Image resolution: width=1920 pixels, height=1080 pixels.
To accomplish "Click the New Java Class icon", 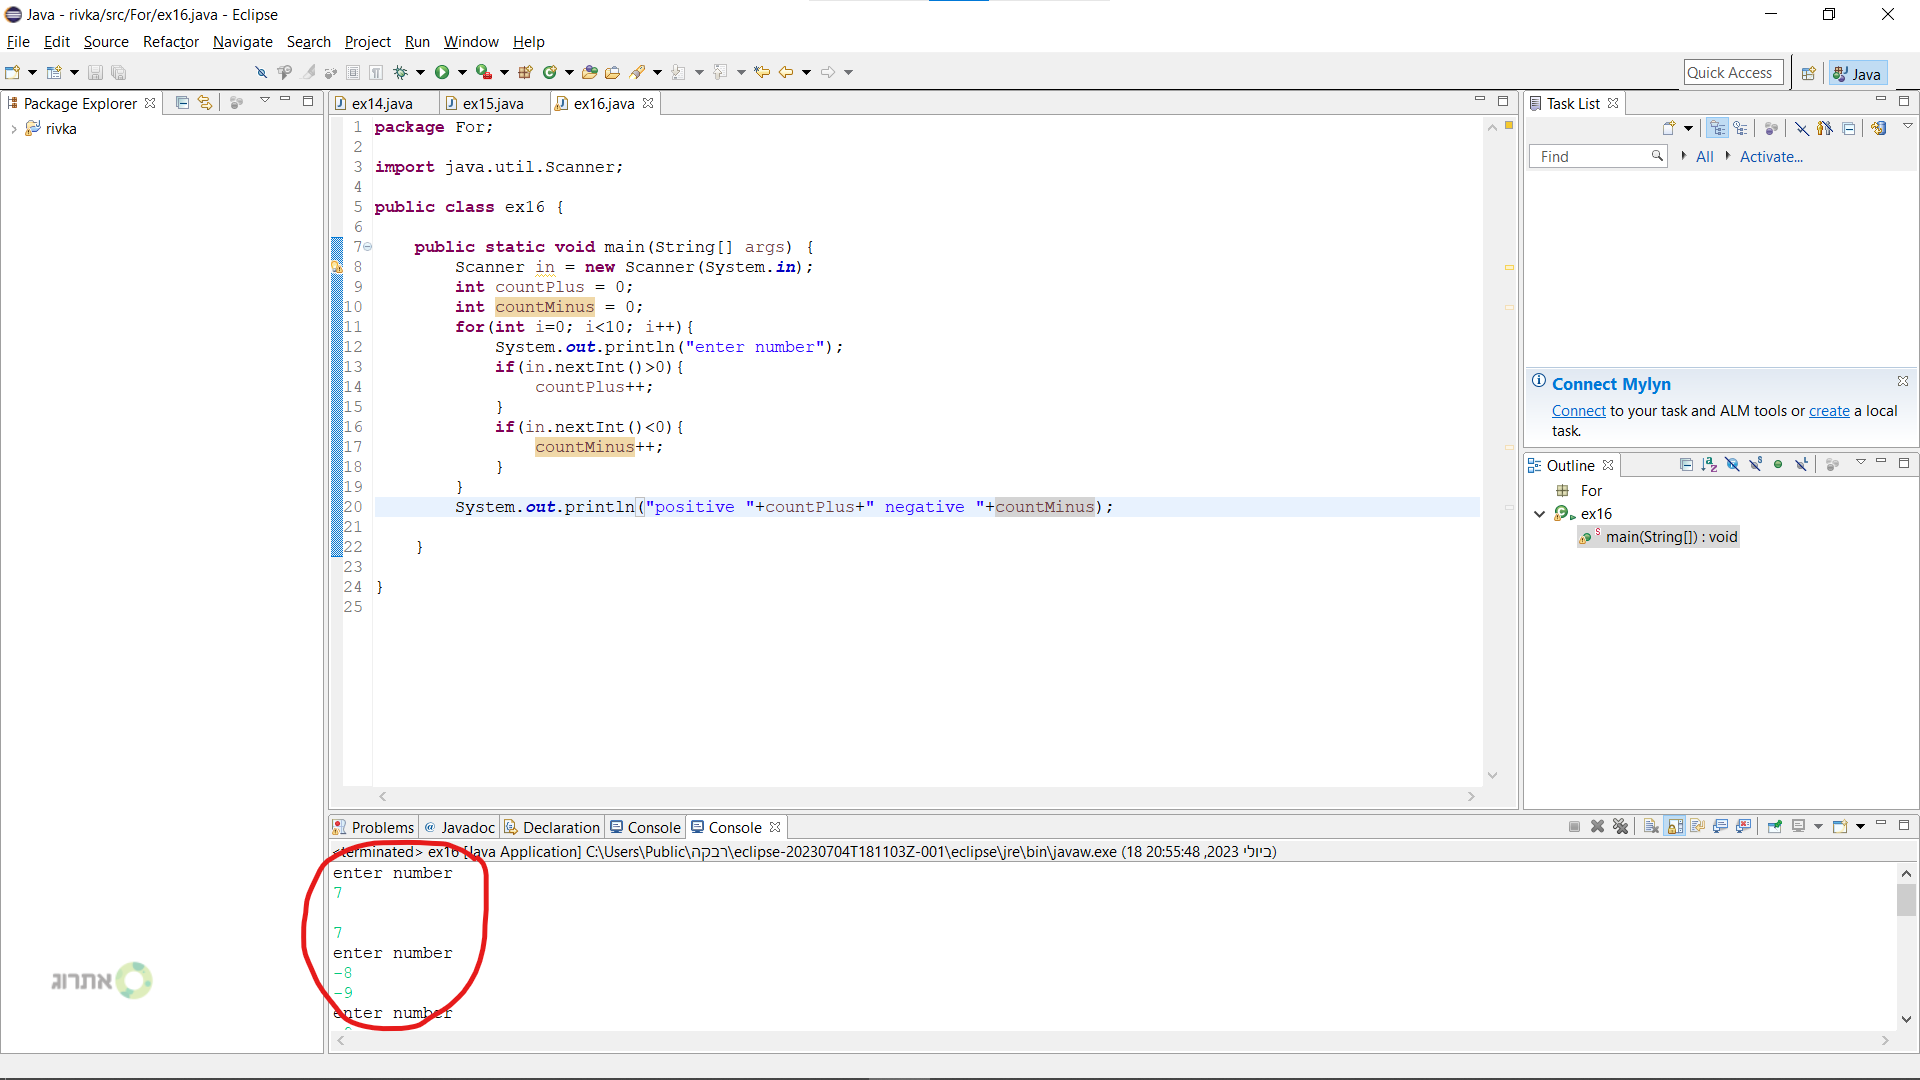I will tap(549, 72).
